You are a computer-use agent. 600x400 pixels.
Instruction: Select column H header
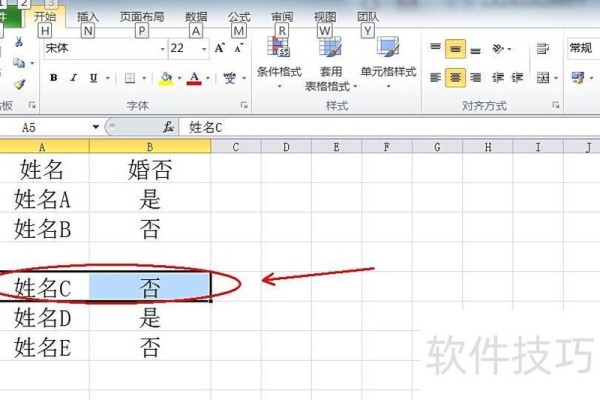click(x=488, y=147)
